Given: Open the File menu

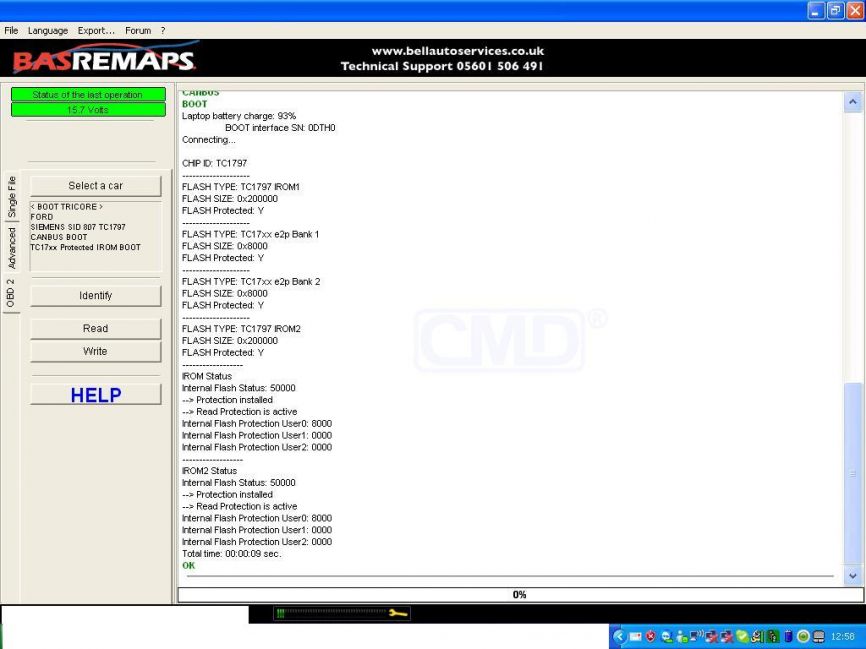Looking at the screenshot, I should click(x=11, y=30).
